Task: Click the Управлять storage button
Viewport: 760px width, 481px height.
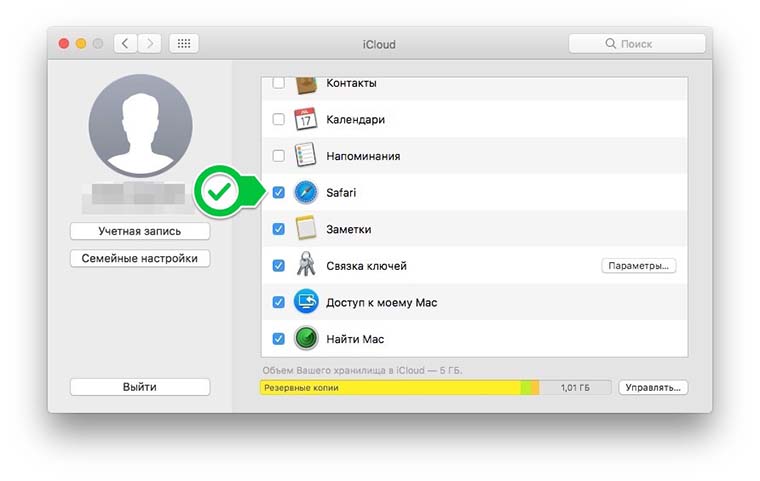Action: tap(653, 387)
